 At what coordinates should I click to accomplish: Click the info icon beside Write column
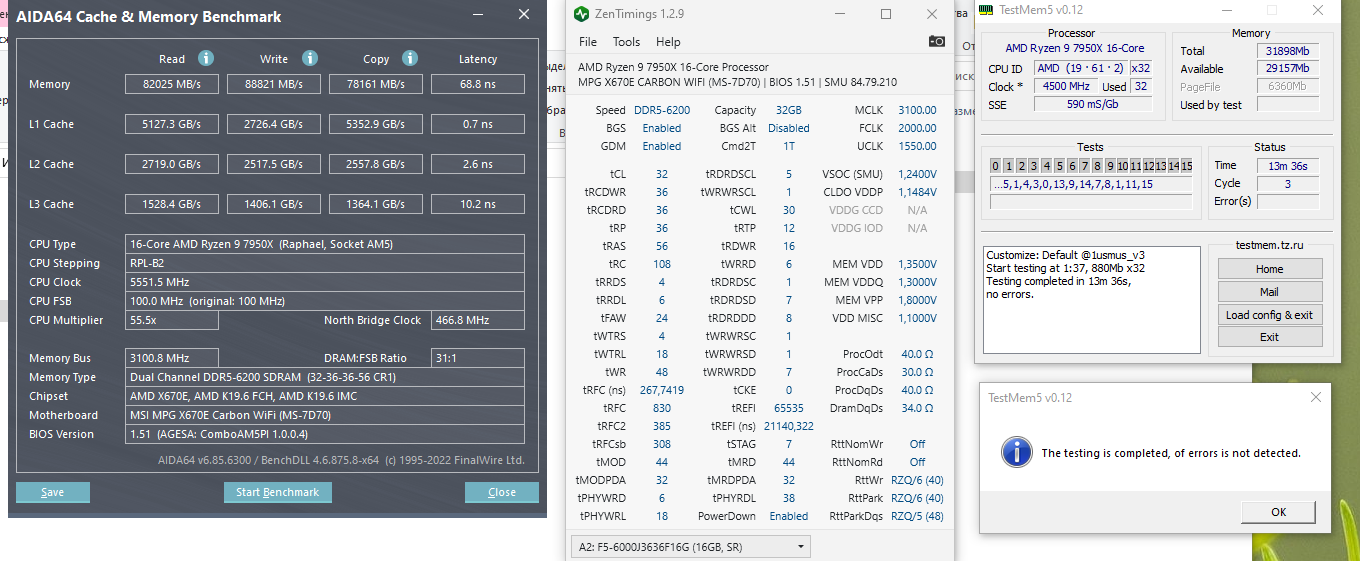pos(310,58)
